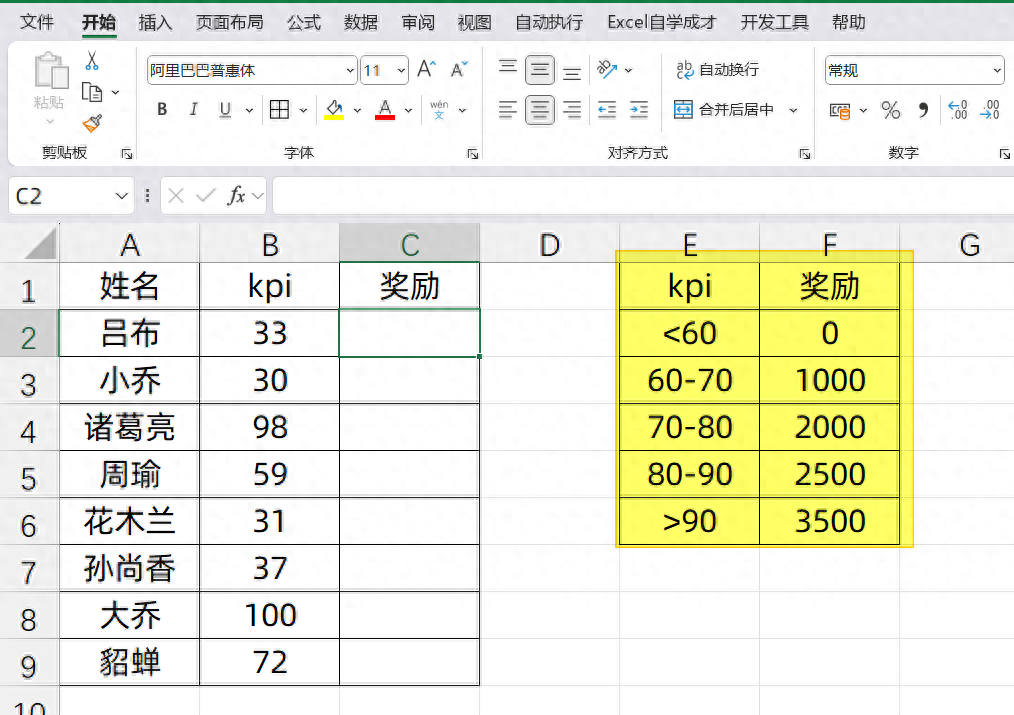Click the Paste clipboard icon

point(51,70)
